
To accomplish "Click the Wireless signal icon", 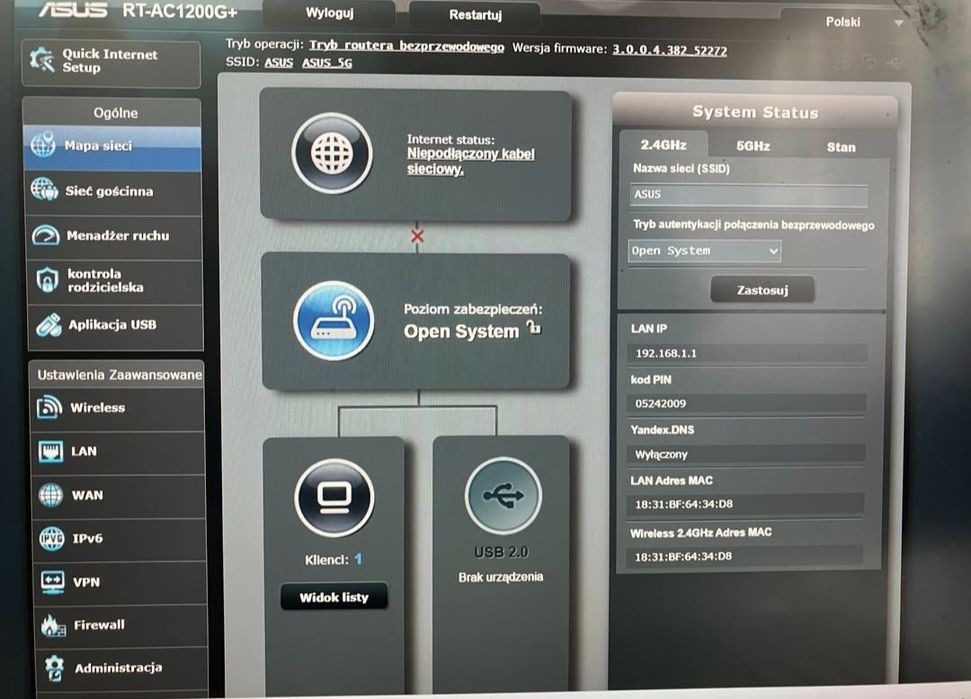I will [x=50, y=407].
